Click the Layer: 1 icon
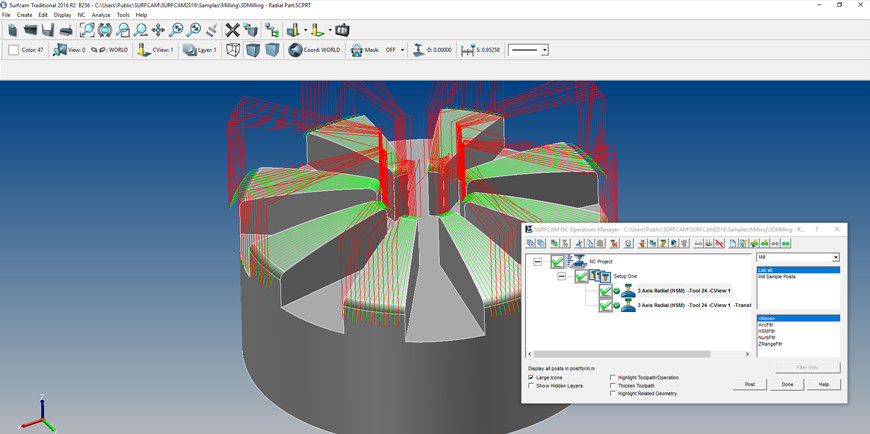This screenshot has height=434, width=870. [190, 50]
